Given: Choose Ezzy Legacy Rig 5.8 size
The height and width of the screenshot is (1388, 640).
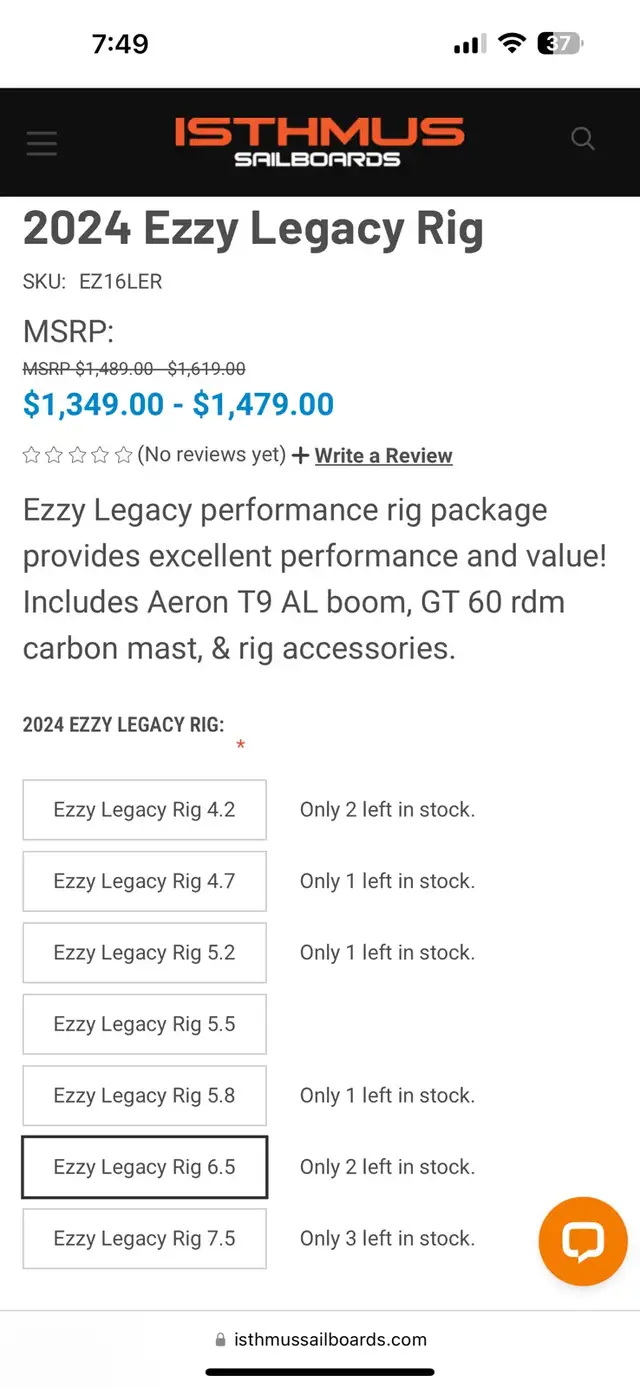Looking at the screenshot, I should coord(145,1096).
